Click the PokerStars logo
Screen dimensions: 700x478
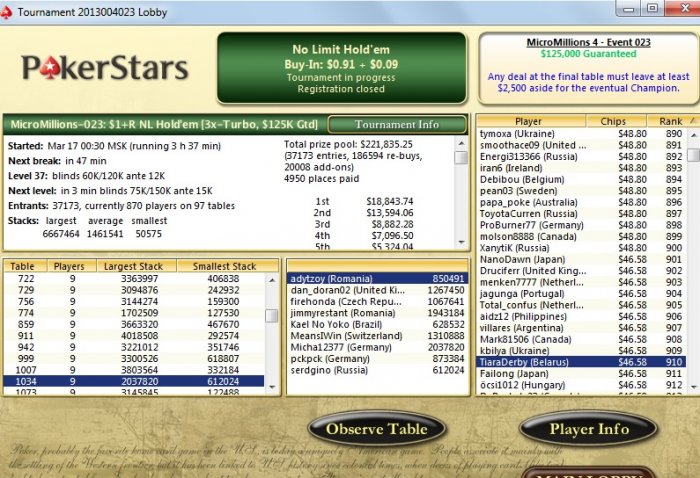[105, 68]
